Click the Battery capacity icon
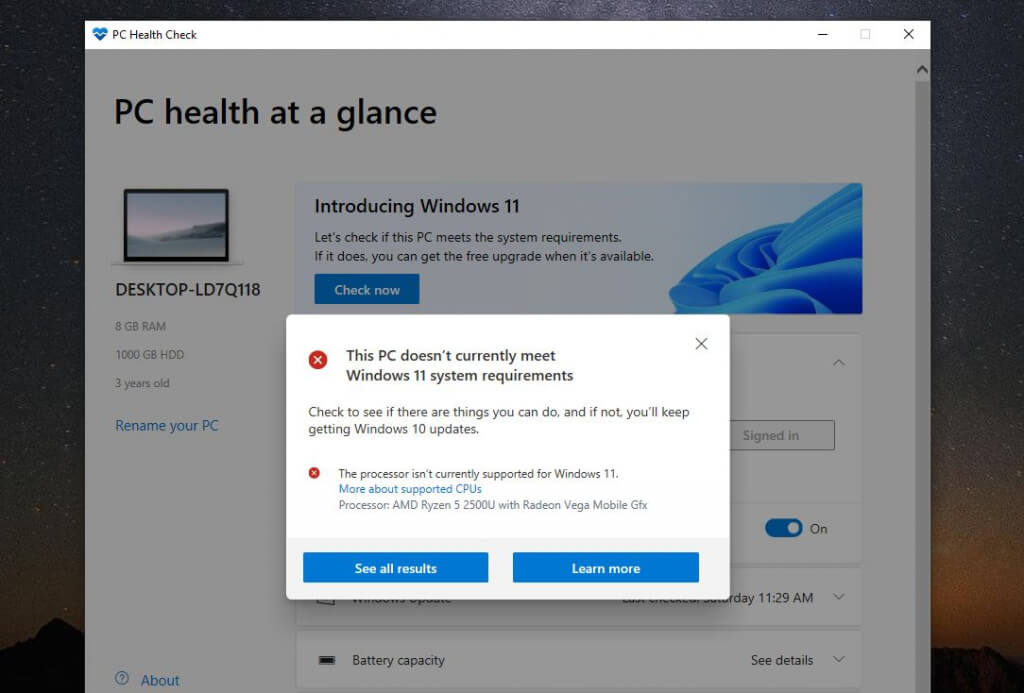 coord(327,660)
